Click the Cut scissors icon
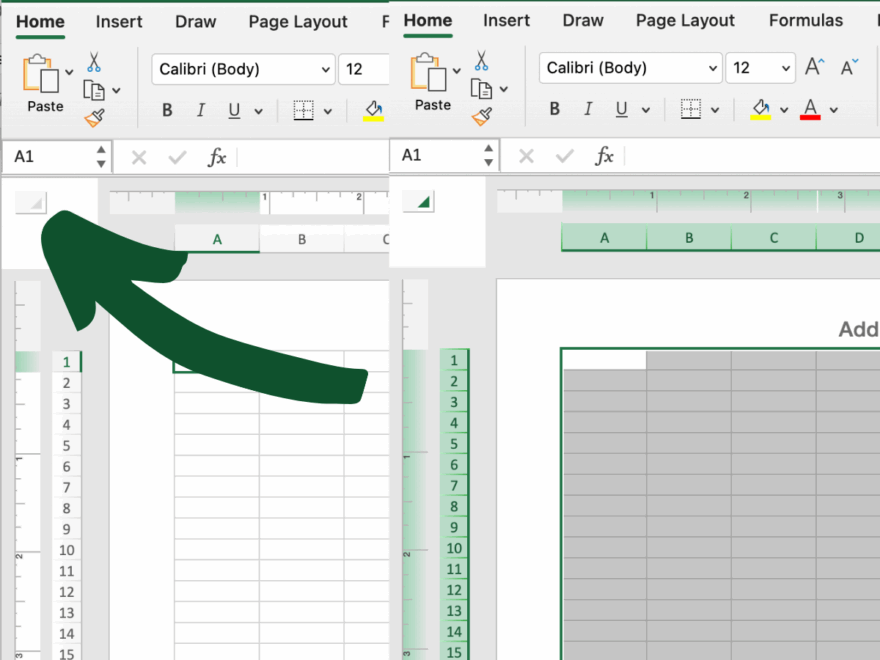This screenshot has height=660, width=880. (x=481, y=59)
